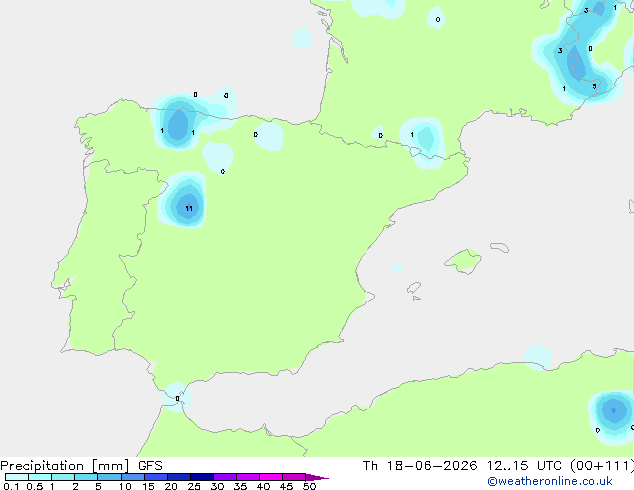Click the Ibiza island outline
The height and width of the screenshot is (490, 634).
[414, 288]
